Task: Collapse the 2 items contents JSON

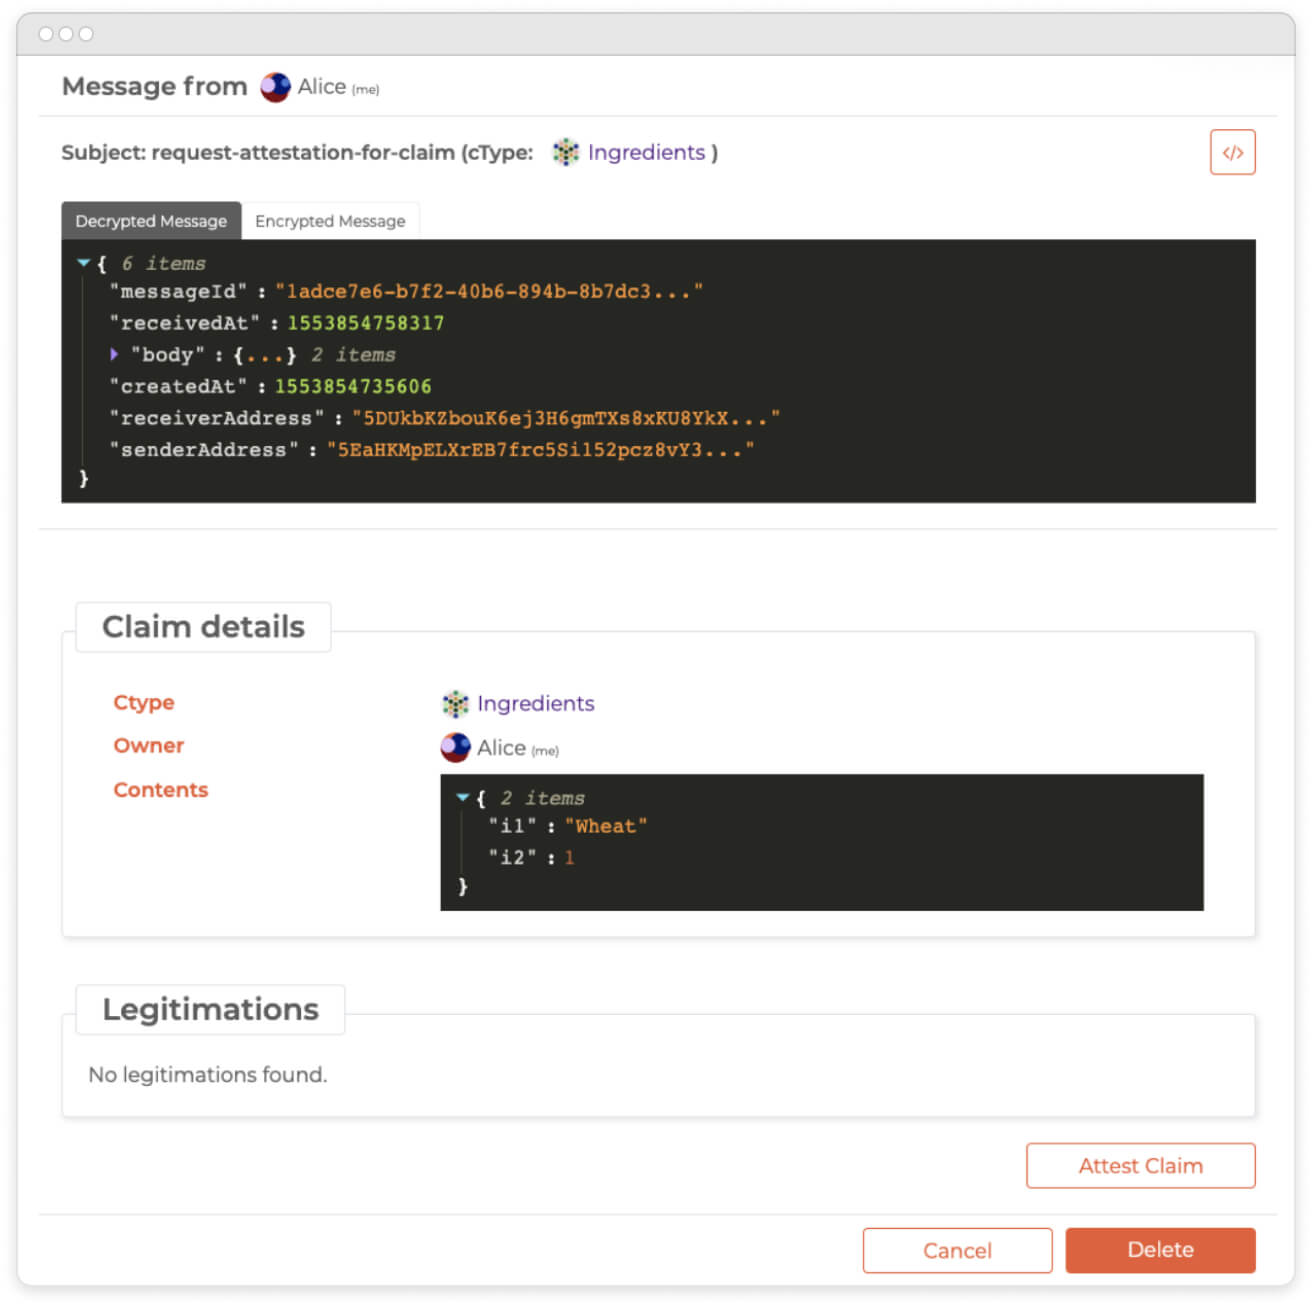Action: pos(463,797)
